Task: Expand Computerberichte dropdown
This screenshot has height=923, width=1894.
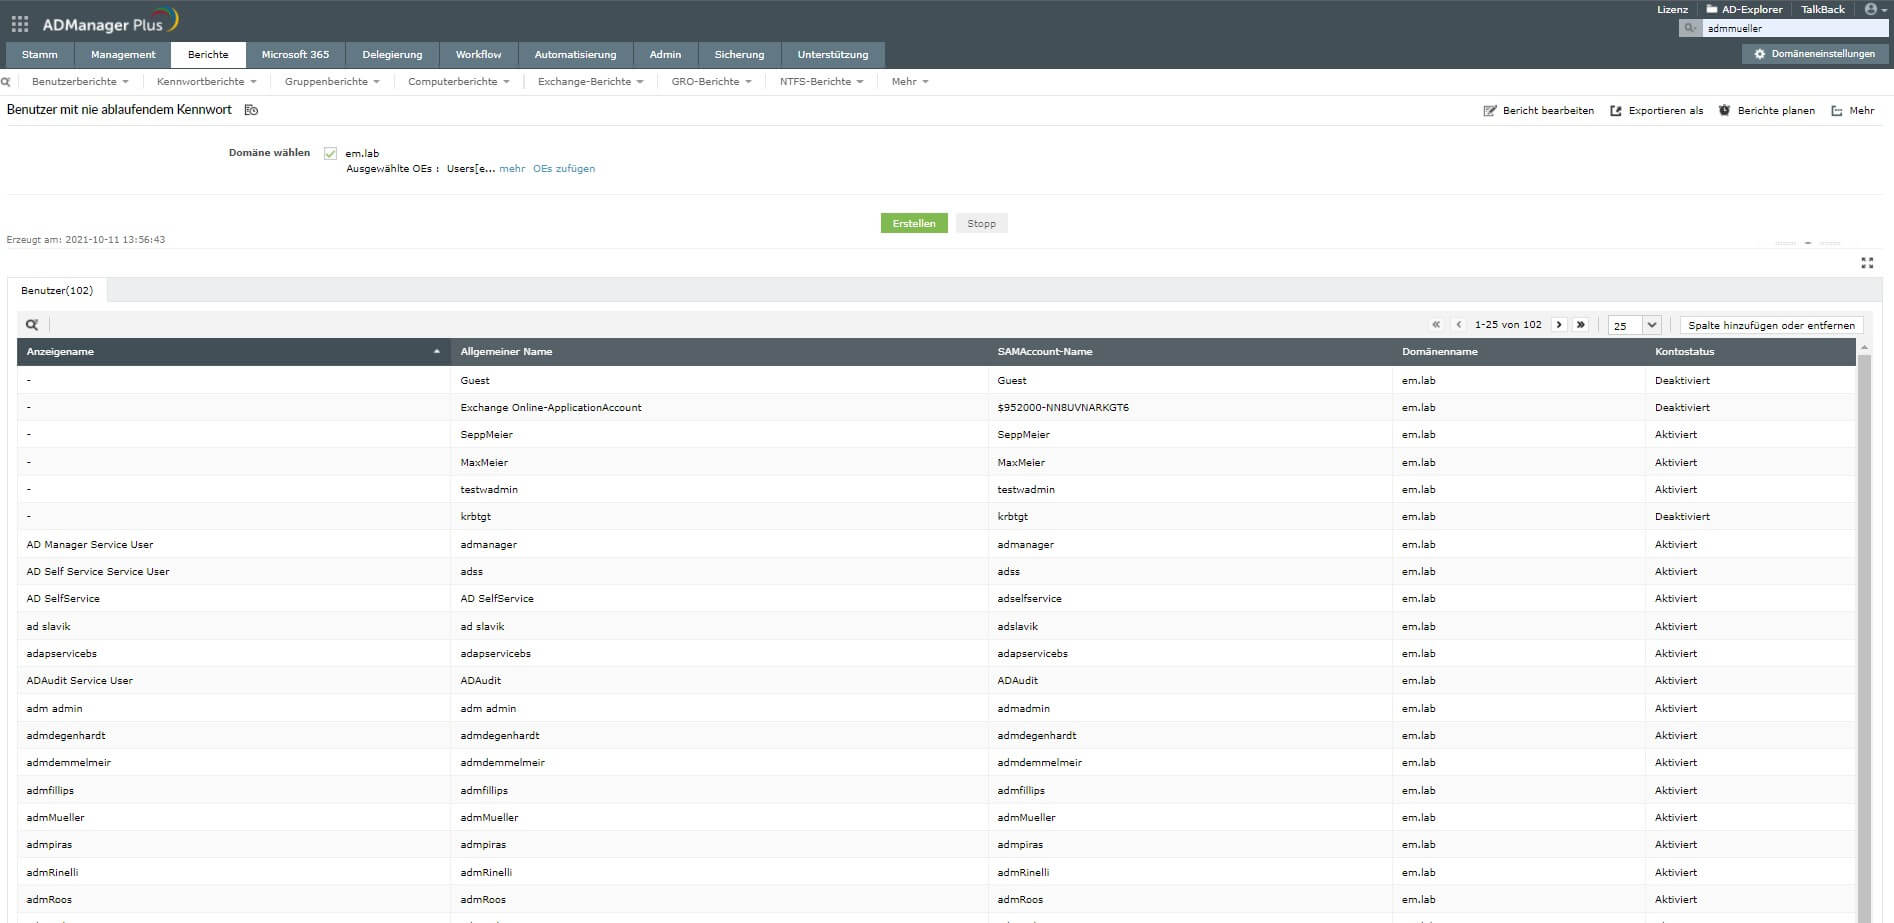Action: tap(458, 82)
